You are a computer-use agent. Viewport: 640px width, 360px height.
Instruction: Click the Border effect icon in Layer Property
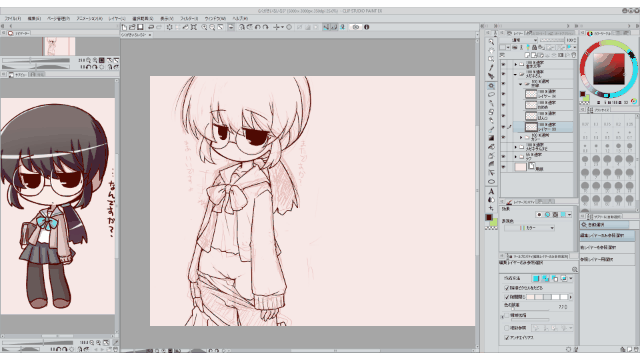[539, 215]
